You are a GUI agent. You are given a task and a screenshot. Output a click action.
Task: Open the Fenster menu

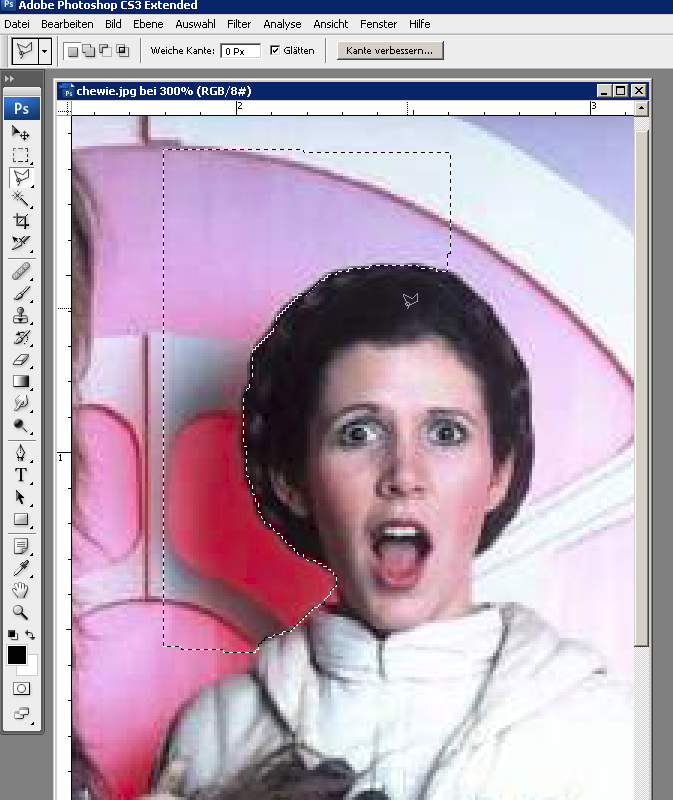[378, 24]
